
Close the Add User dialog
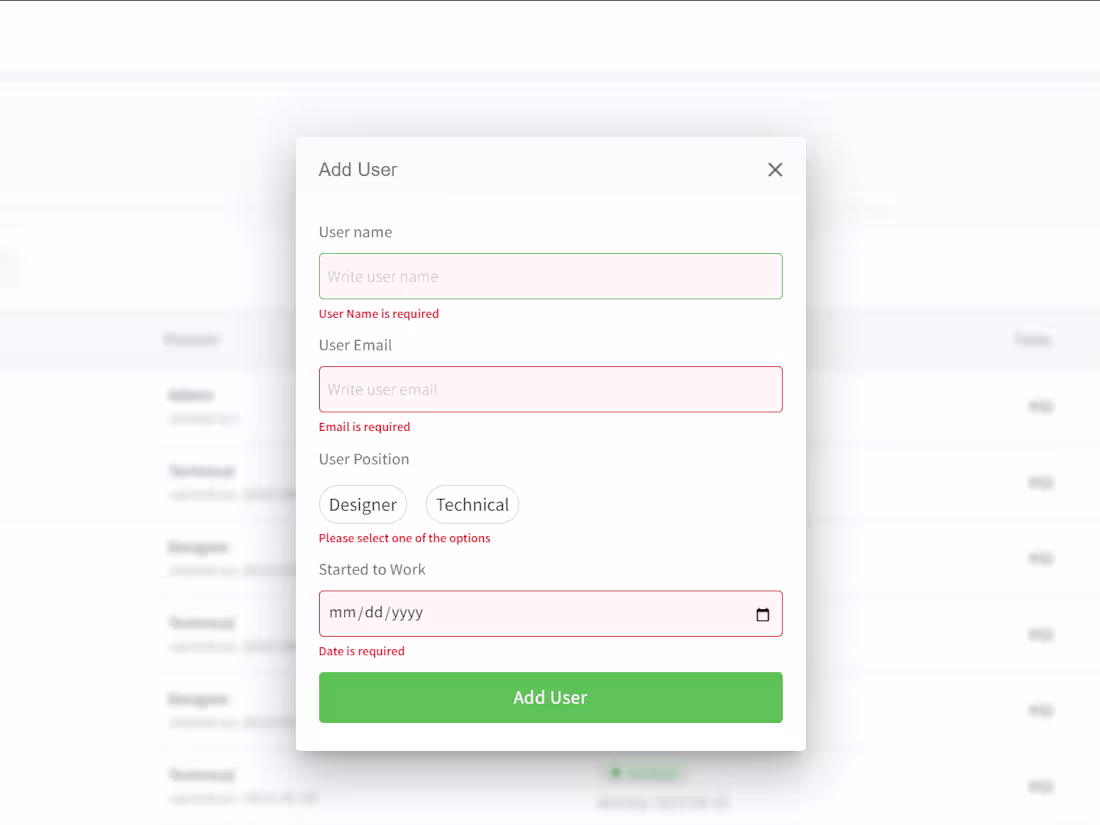click(x=775, y=170)
